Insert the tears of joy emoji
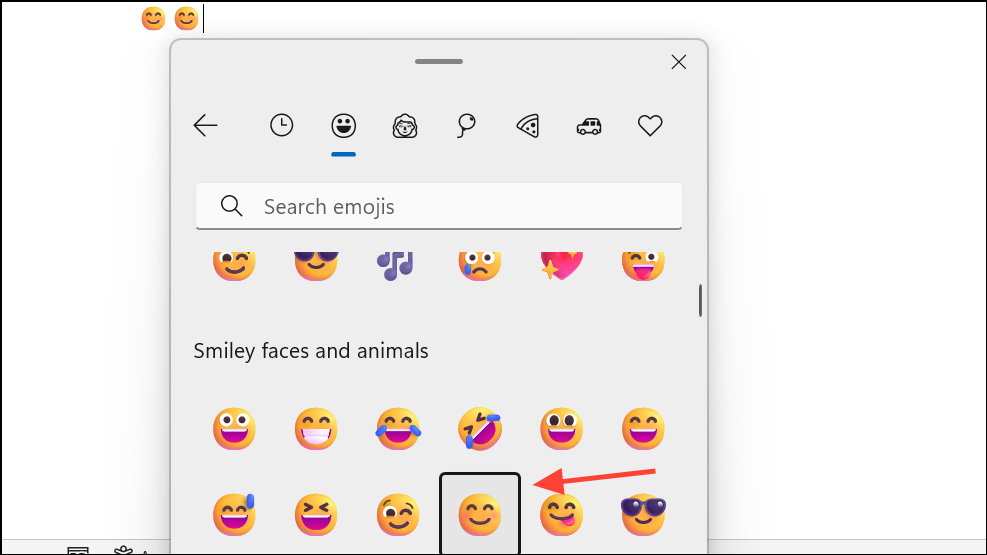This screenshot has height=555, width=987. tap(398, 429)
